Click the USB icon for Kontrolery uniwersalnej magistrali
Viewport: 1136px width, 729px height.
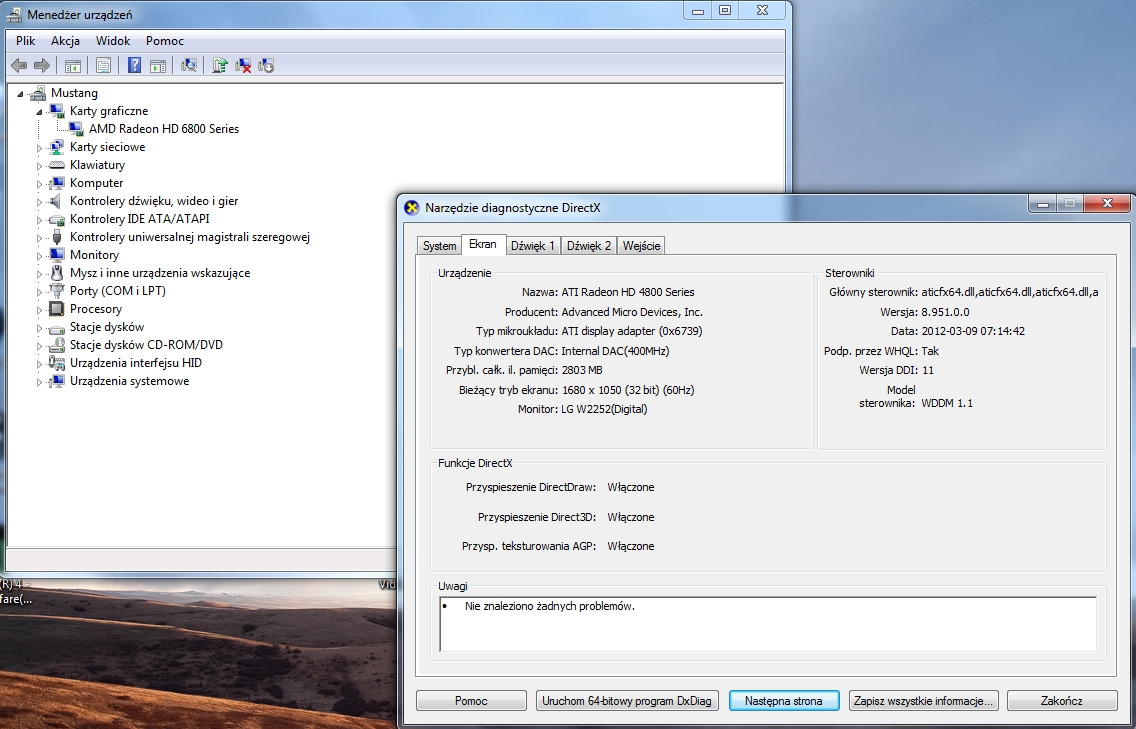point(57,237)
